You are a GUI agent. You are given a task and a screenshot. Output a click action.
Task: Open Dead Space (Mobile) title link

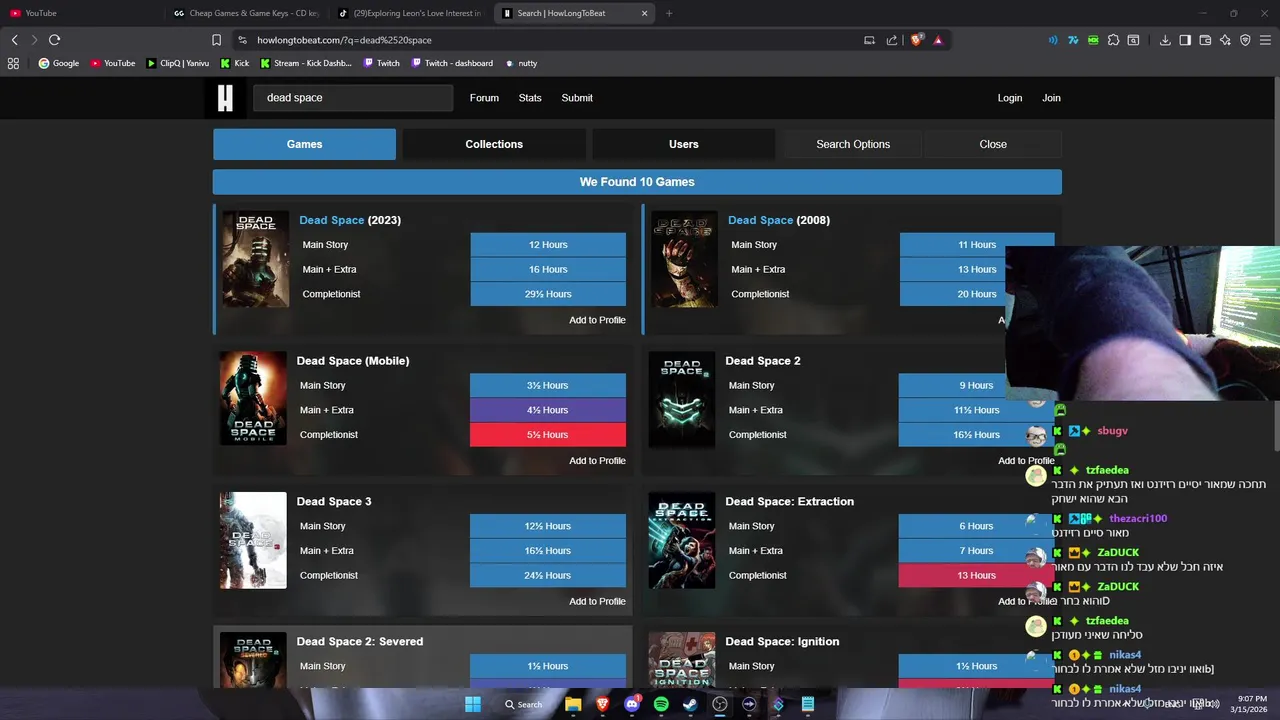point(353,361)
